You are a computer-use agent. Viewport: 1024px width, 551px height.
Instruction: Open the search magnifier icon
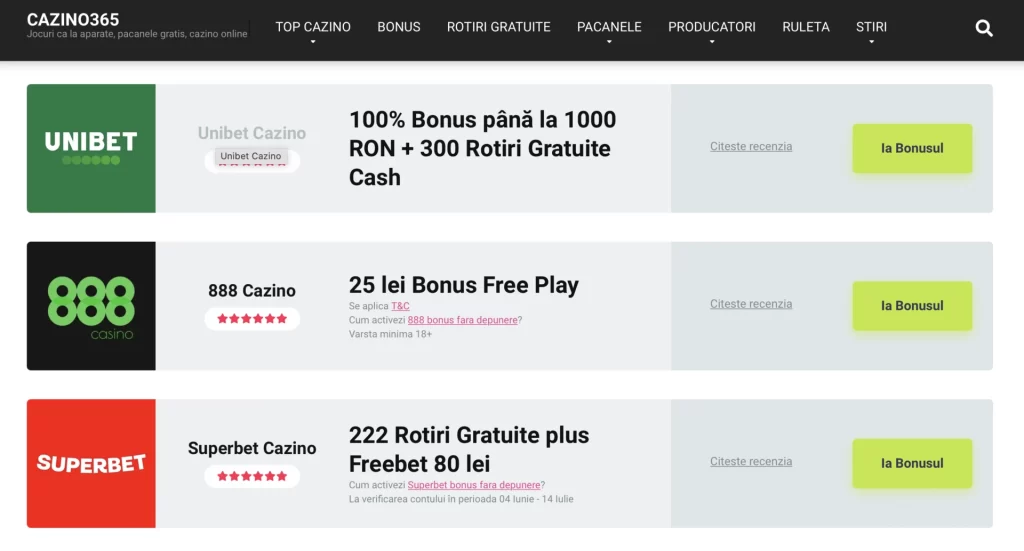[984, 28]
